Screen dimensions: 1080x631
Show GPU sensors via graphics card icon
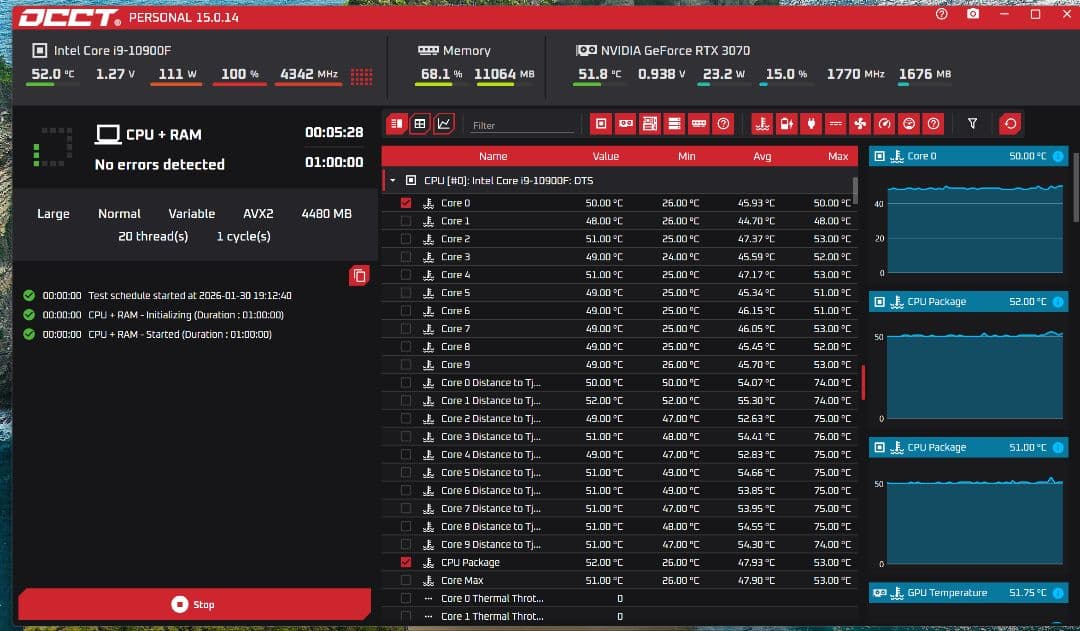click(x=626, y=123)
